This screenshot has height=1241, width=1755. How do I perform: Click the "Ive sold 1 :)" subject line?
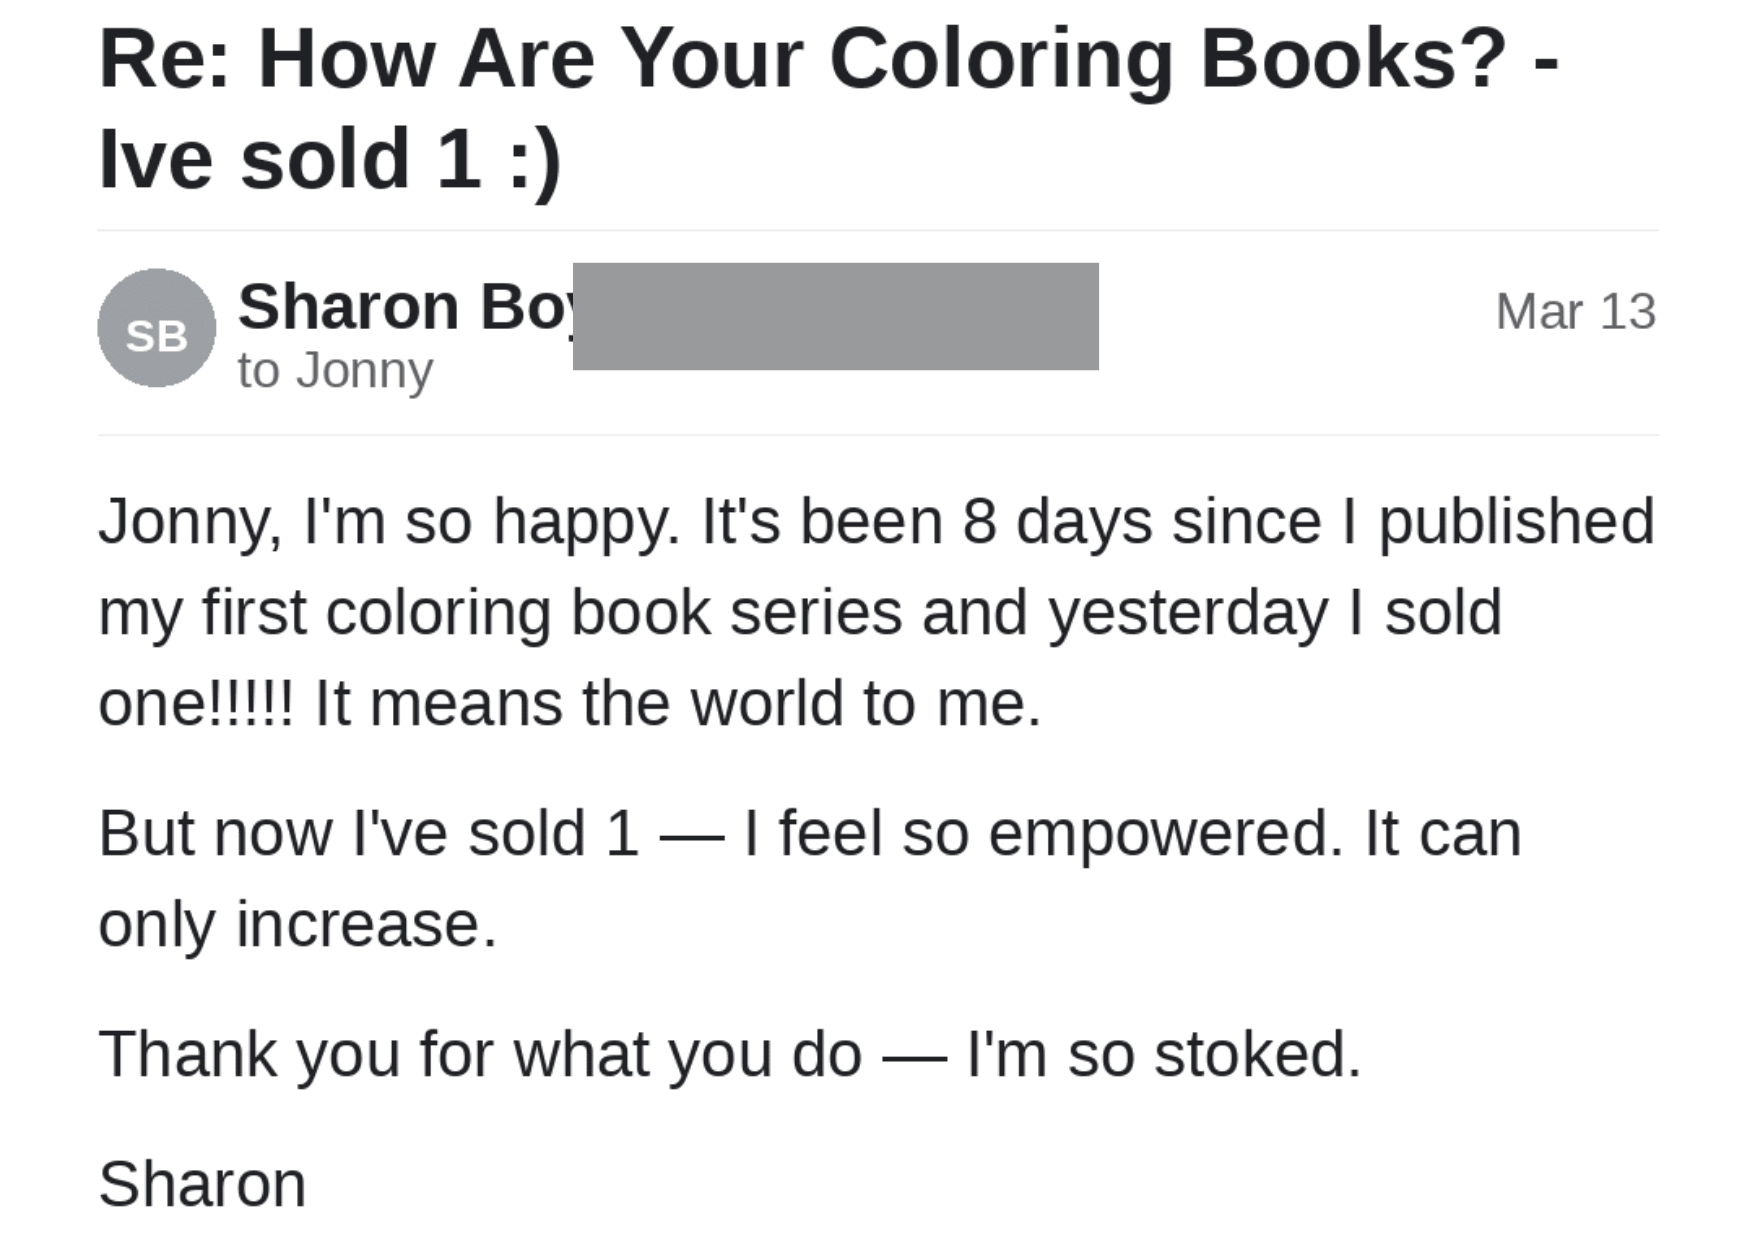[330, 159]
